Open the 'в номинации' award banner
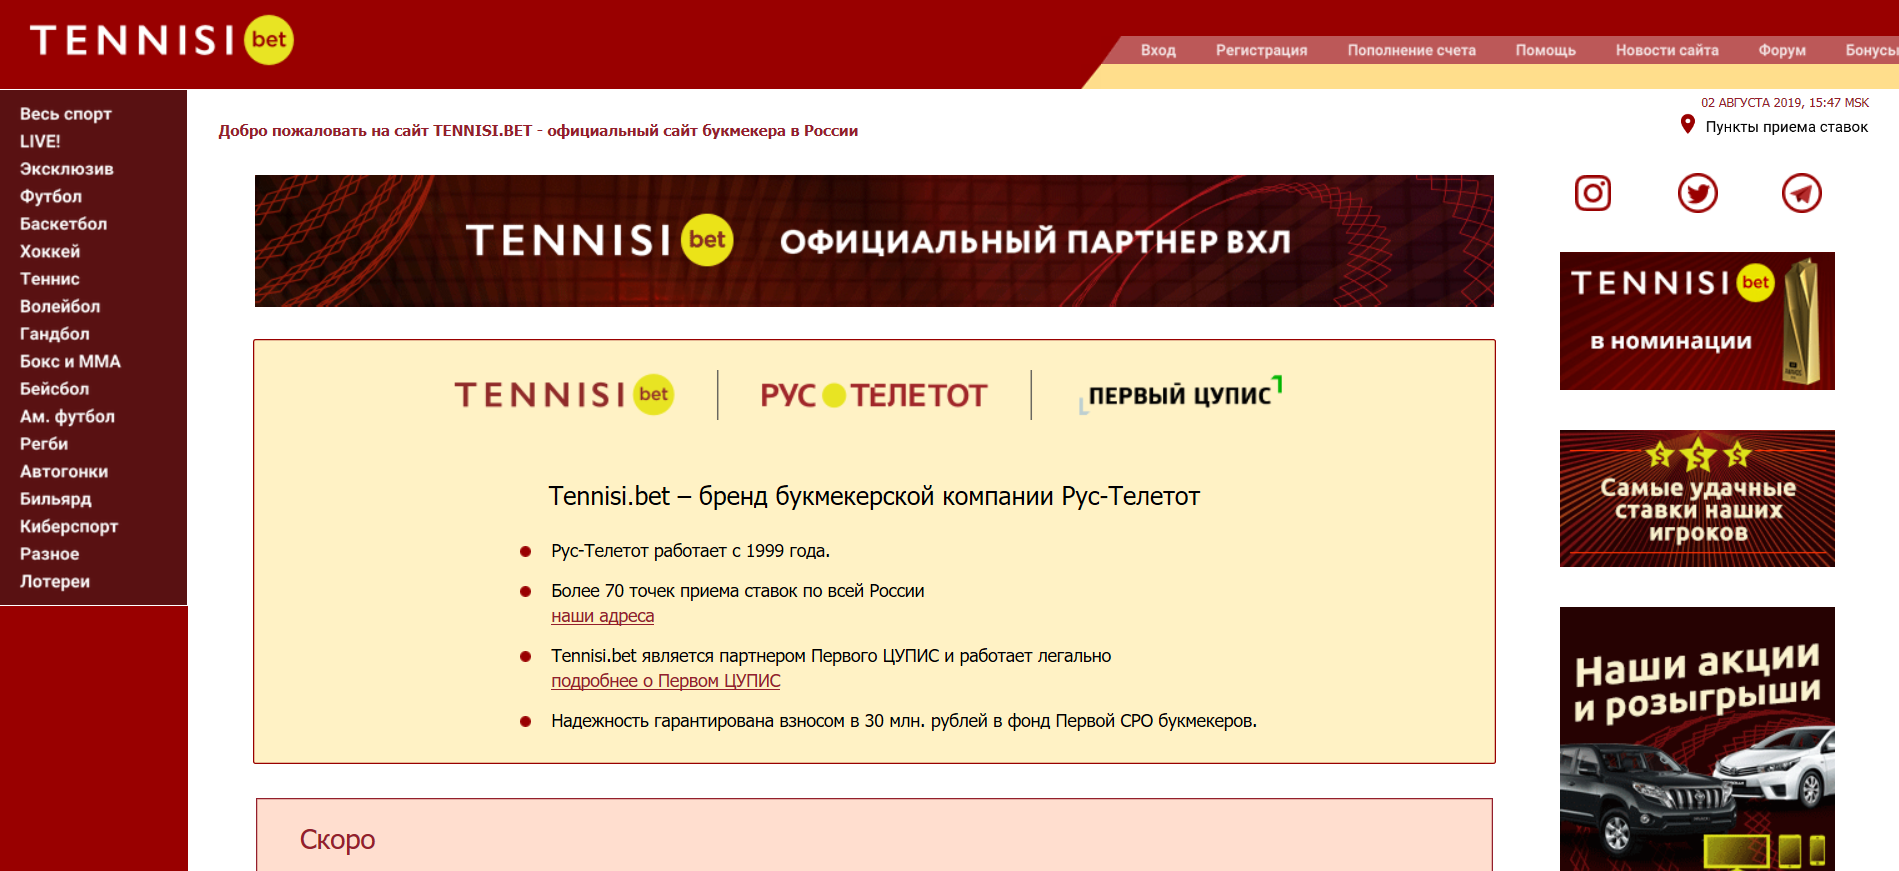 pos(1696,321)
